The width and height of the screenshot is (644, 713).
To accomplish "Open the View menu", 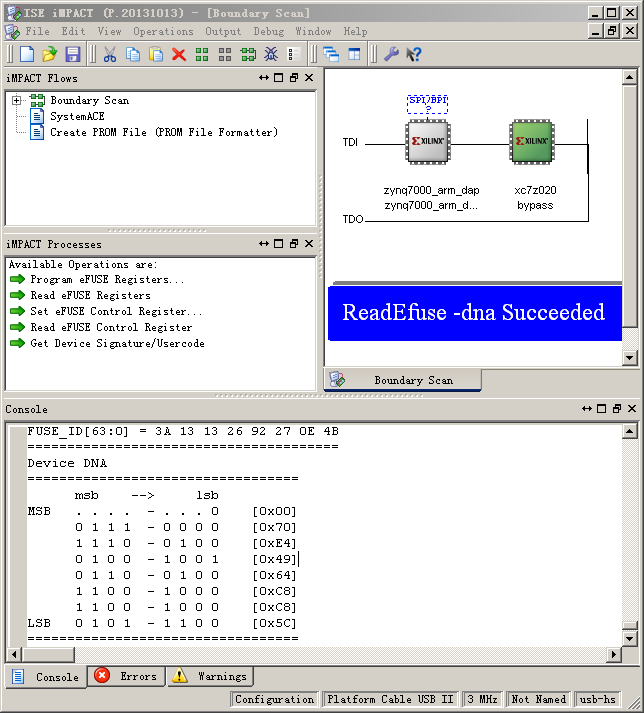I will [109, 31].
